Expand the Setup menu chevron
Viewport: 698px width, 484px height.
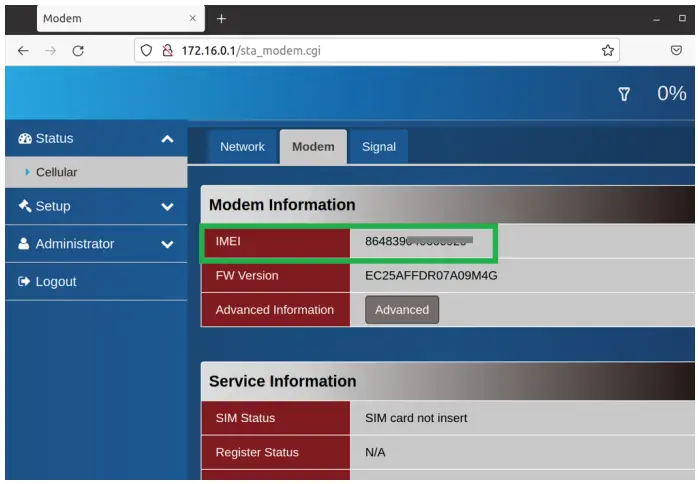tap(167, 207)
